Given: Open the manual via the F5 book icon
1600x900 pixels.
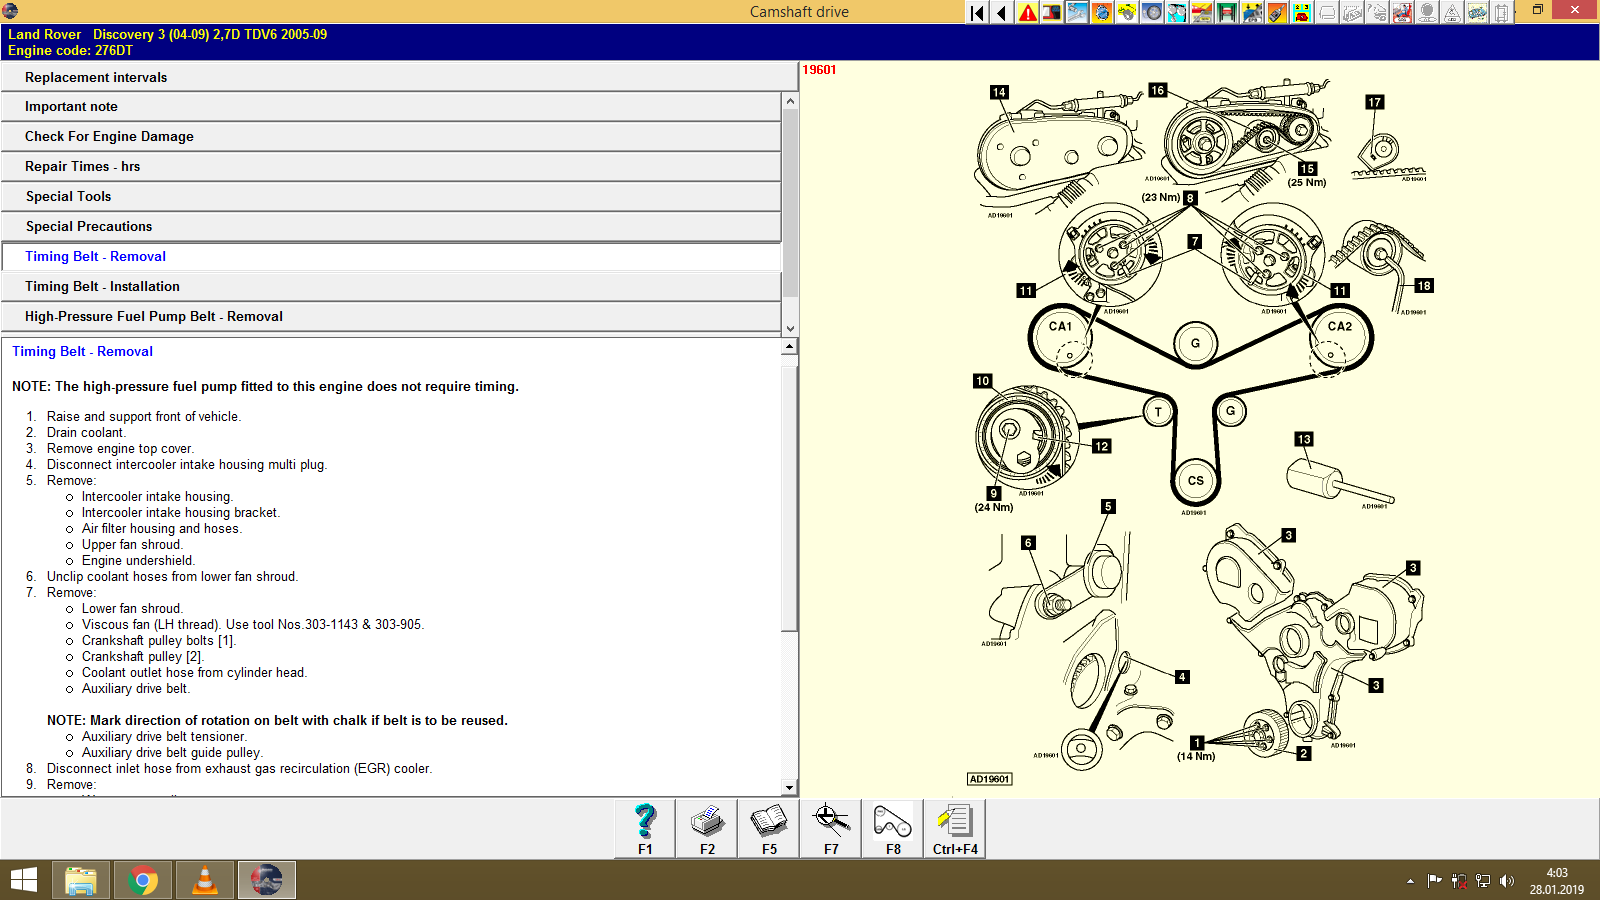Looking at the screenshot, I should click(x=769, y=828).
